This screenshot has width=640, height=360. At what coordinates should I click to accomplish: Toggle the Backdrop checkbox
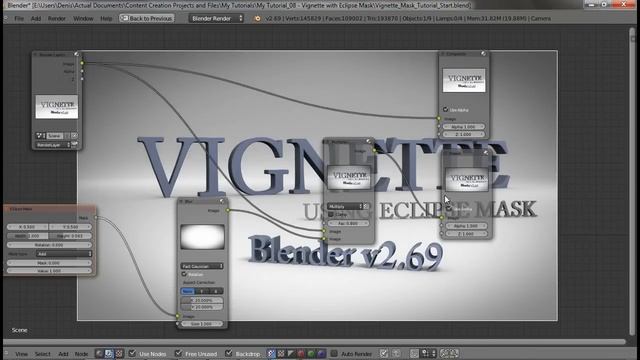(229, 353)
